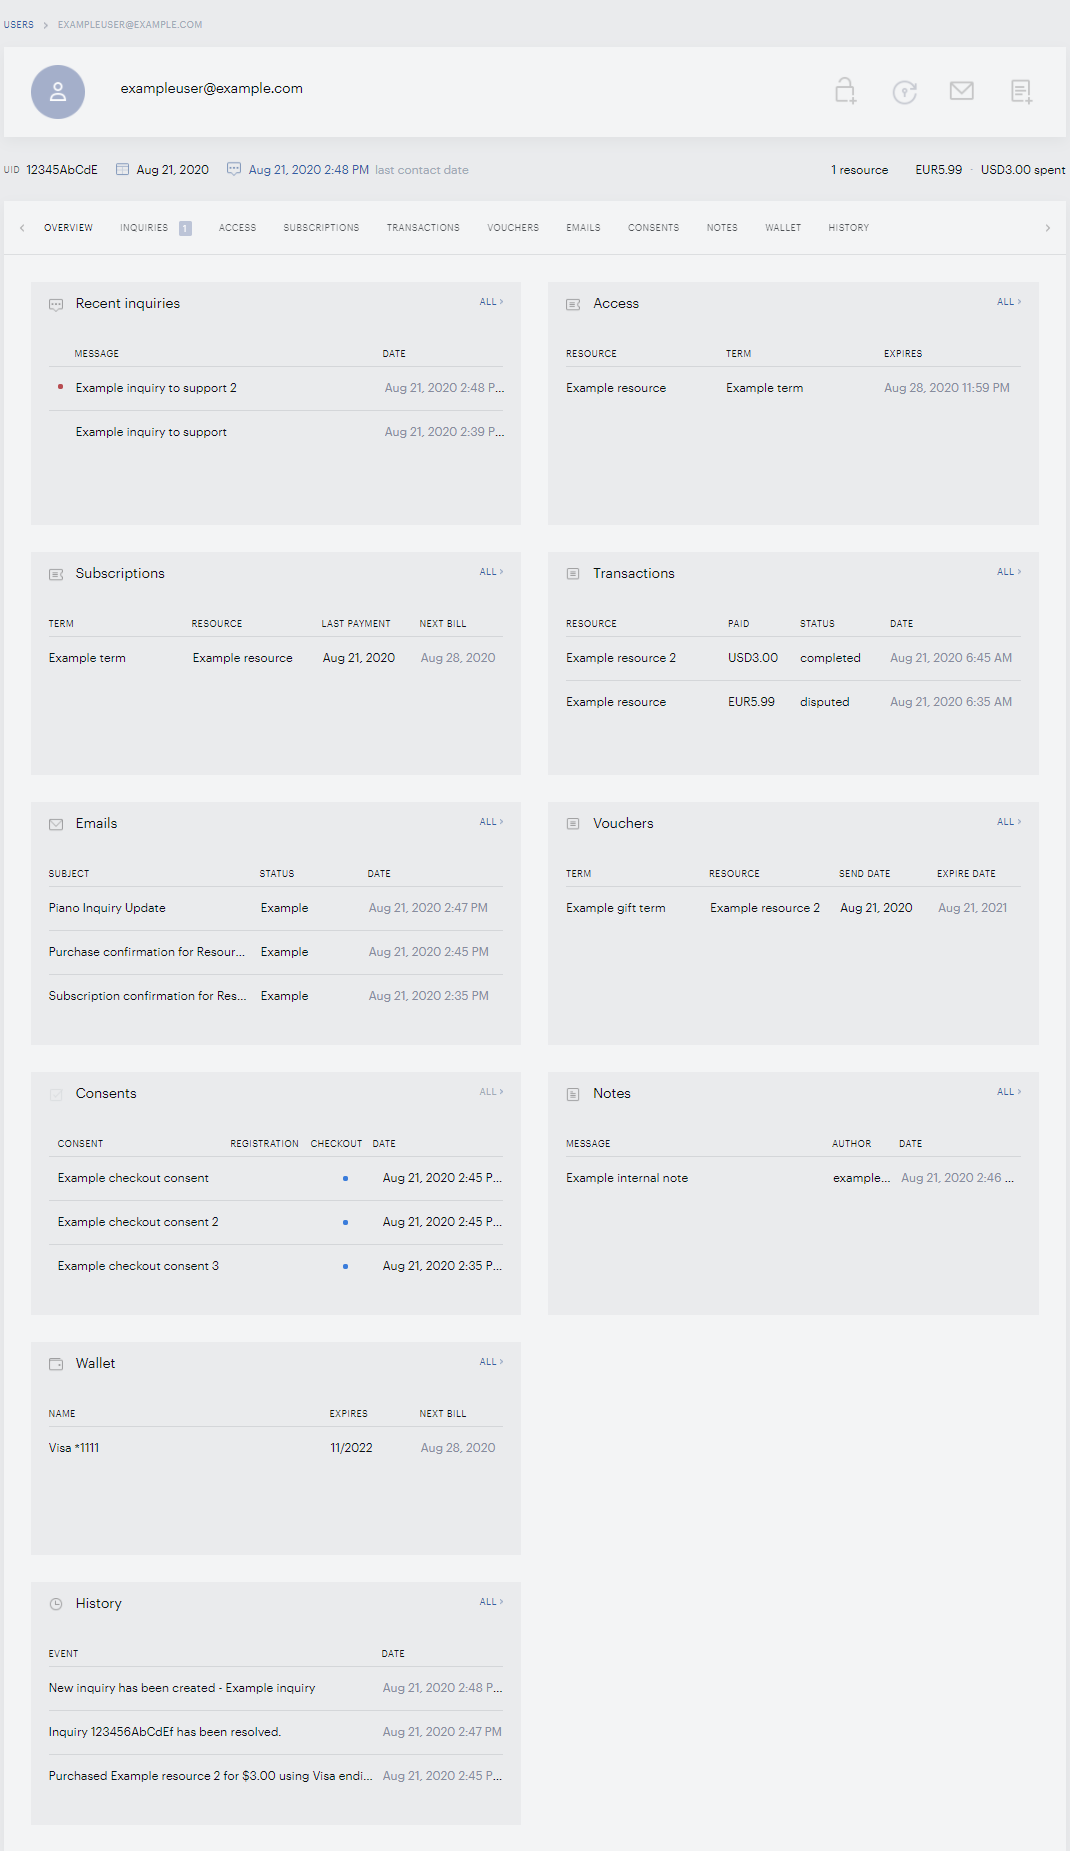
Task: Click the Subscriptions panel icon
Action: click(x=56, y=574)
